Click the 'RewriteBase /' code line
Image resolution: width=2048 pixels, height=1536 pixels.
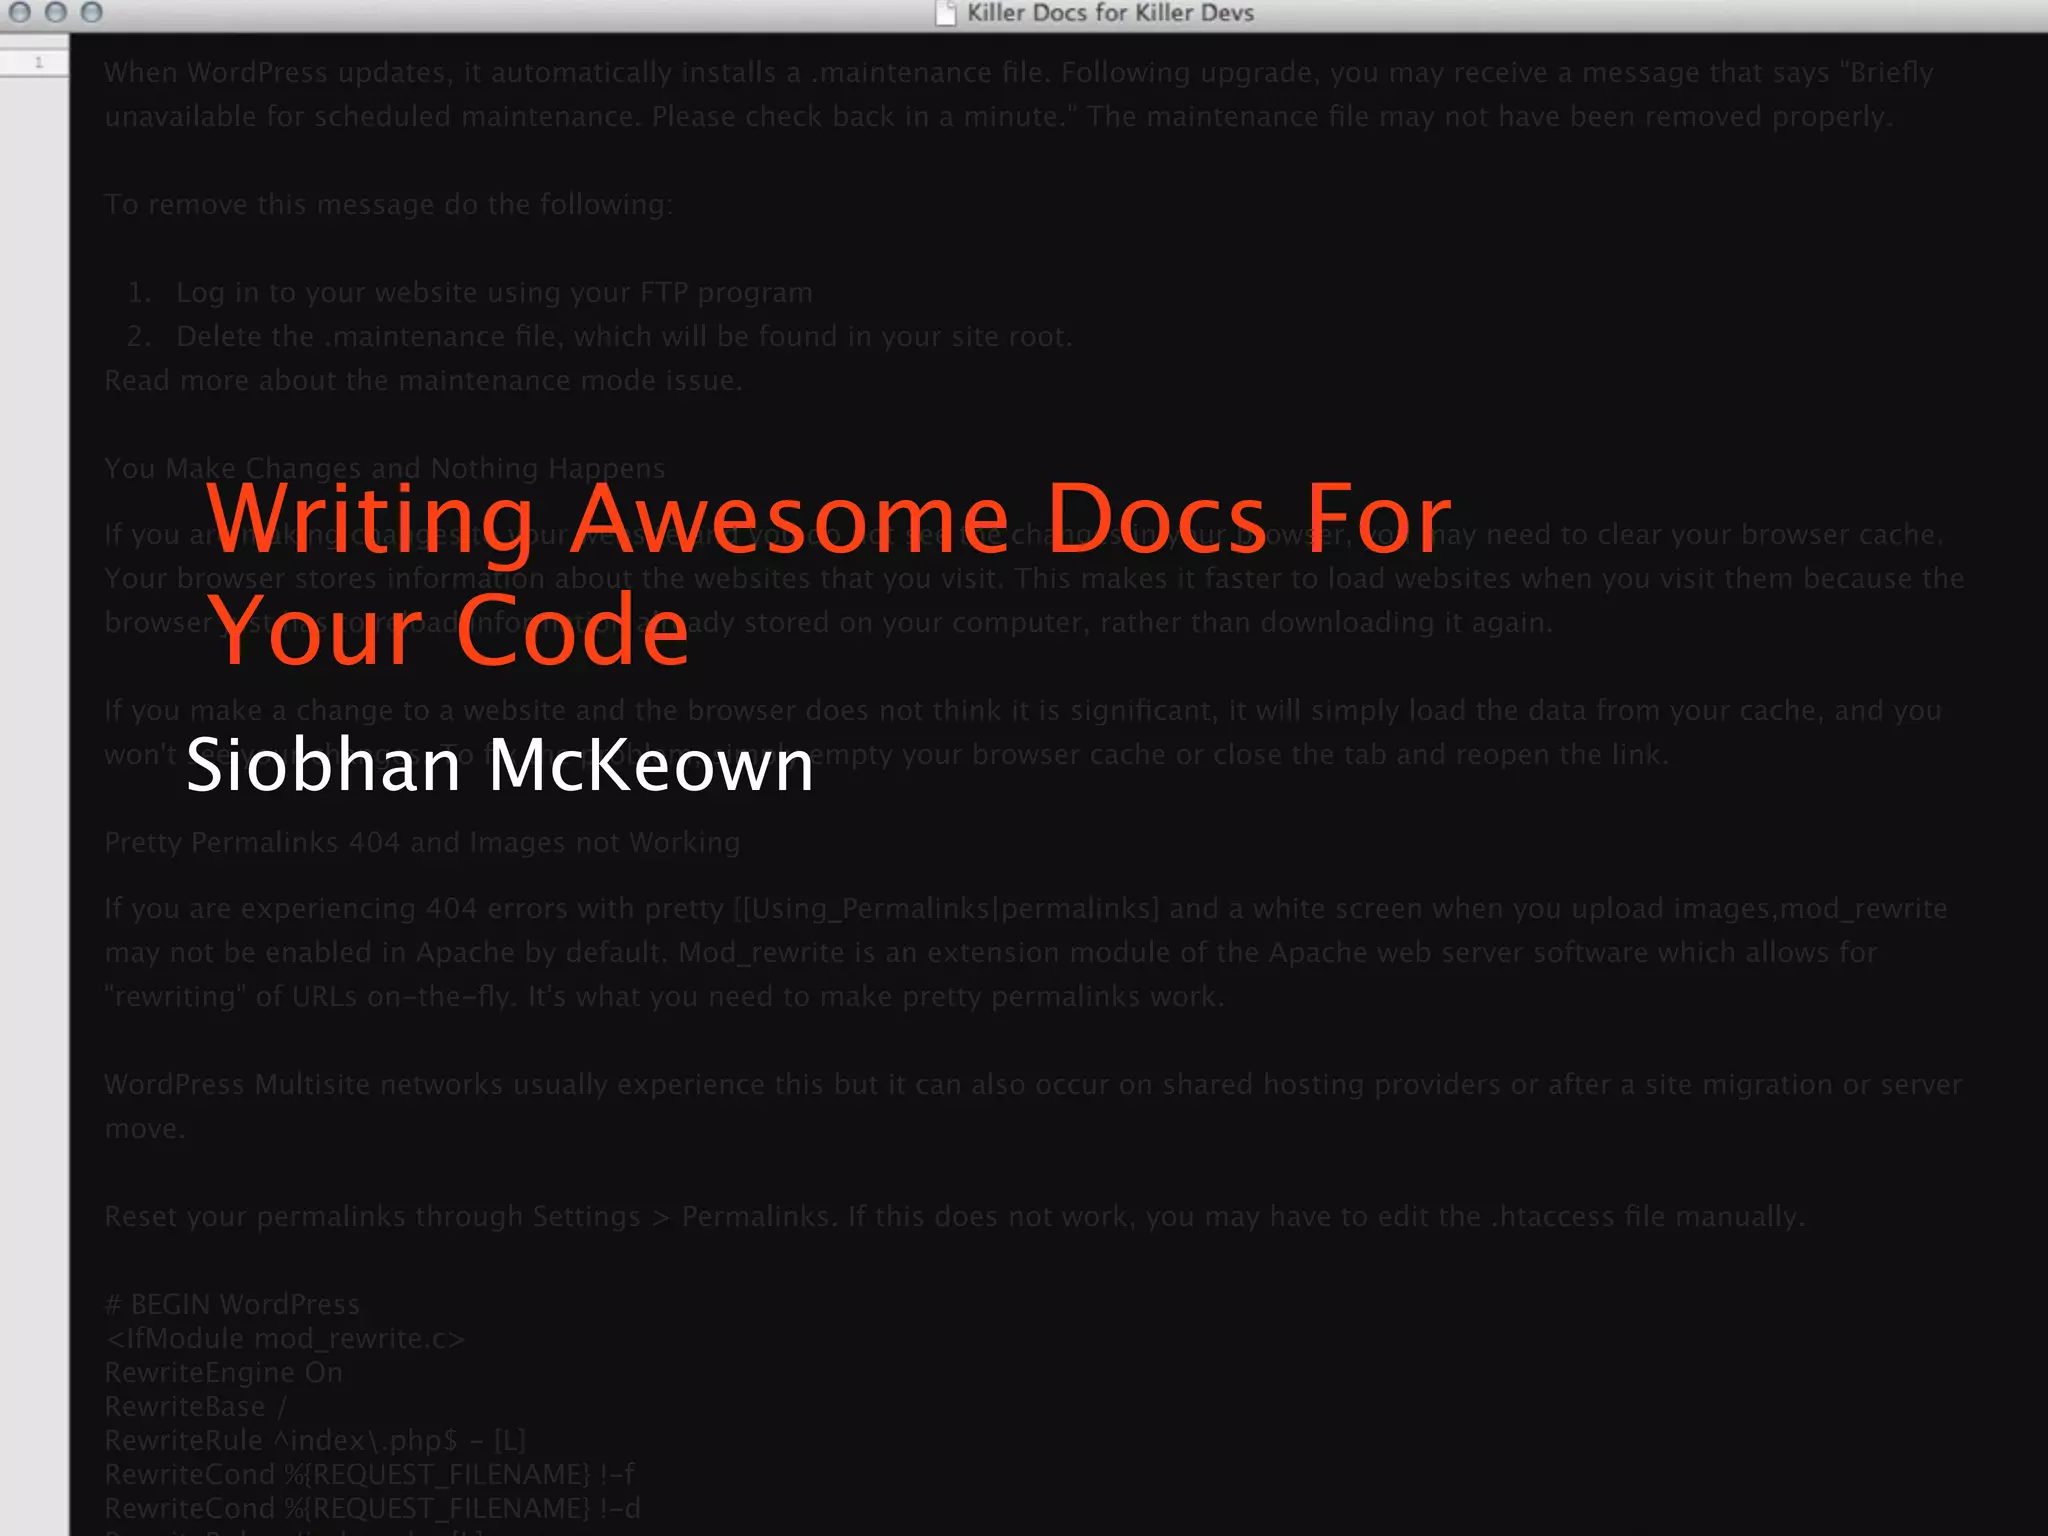point(196,1407)
